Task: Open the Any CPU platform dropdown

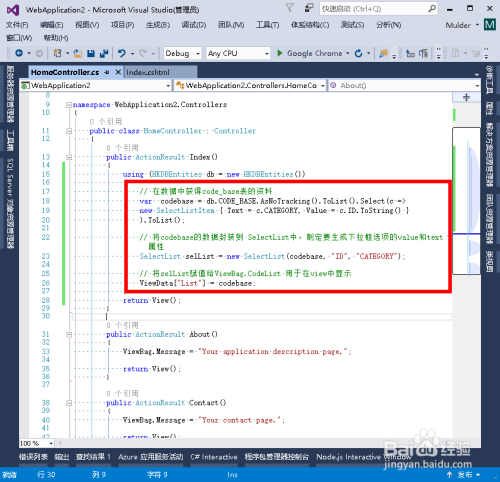Action: tap(238, 53)
